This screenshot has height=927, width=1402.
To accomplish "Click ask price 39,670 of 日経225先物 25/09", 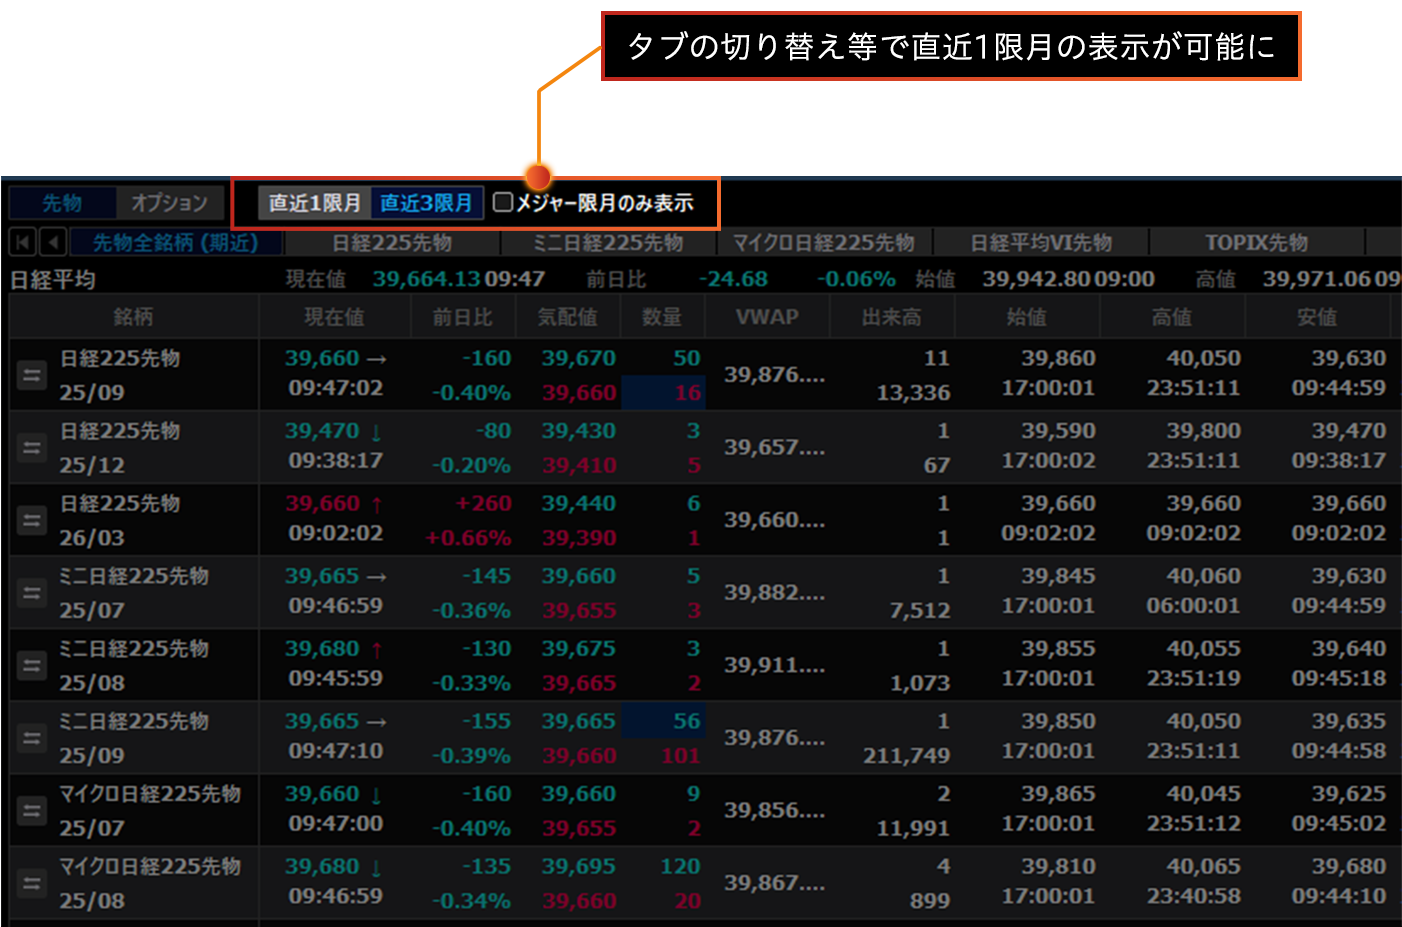I will pos(579,358).
